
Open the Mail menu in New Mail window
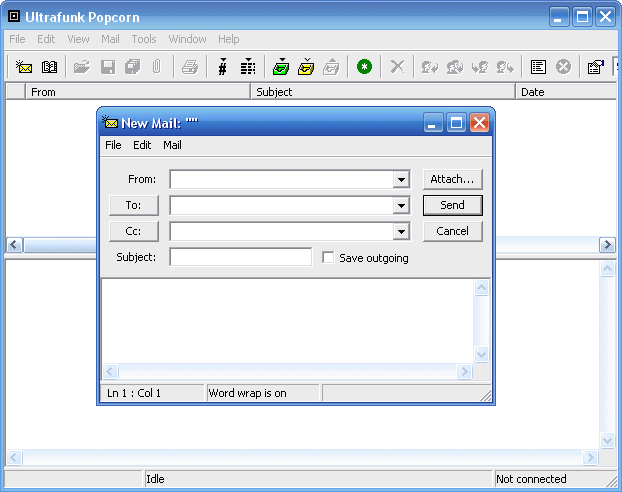(172, 145)
